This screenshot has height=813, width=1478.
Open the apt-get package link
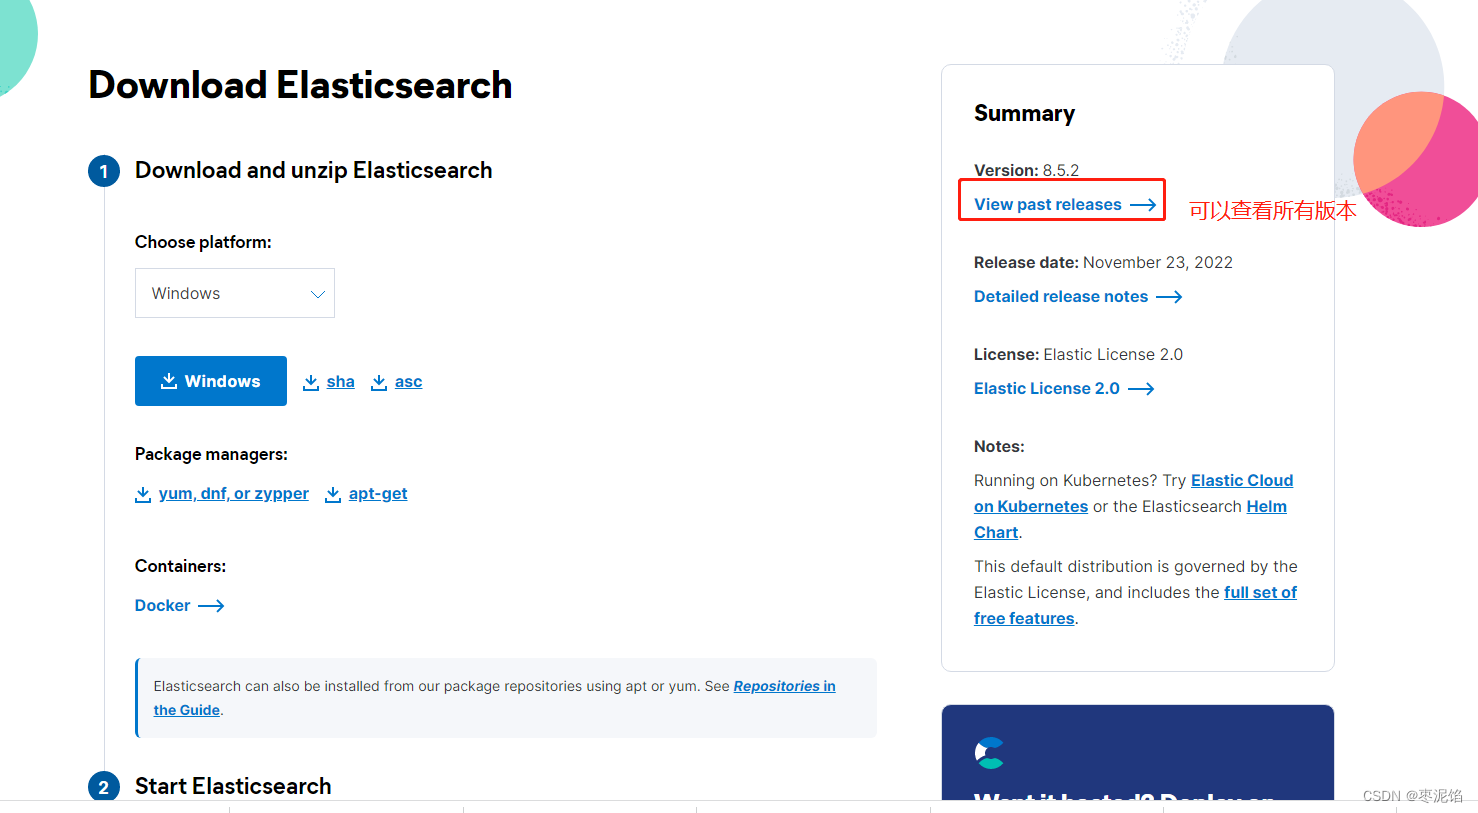(378, 494)
